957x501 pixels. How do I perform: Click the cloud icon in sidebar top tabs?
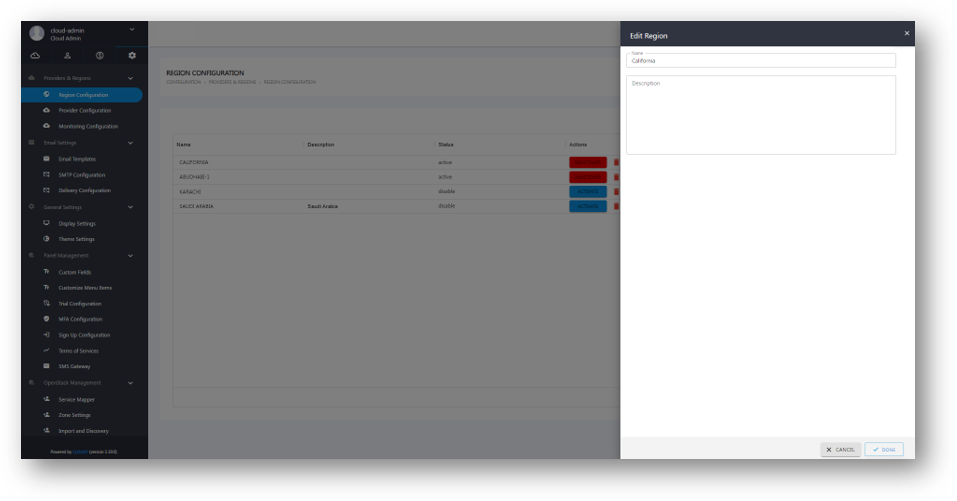(36, 56)
